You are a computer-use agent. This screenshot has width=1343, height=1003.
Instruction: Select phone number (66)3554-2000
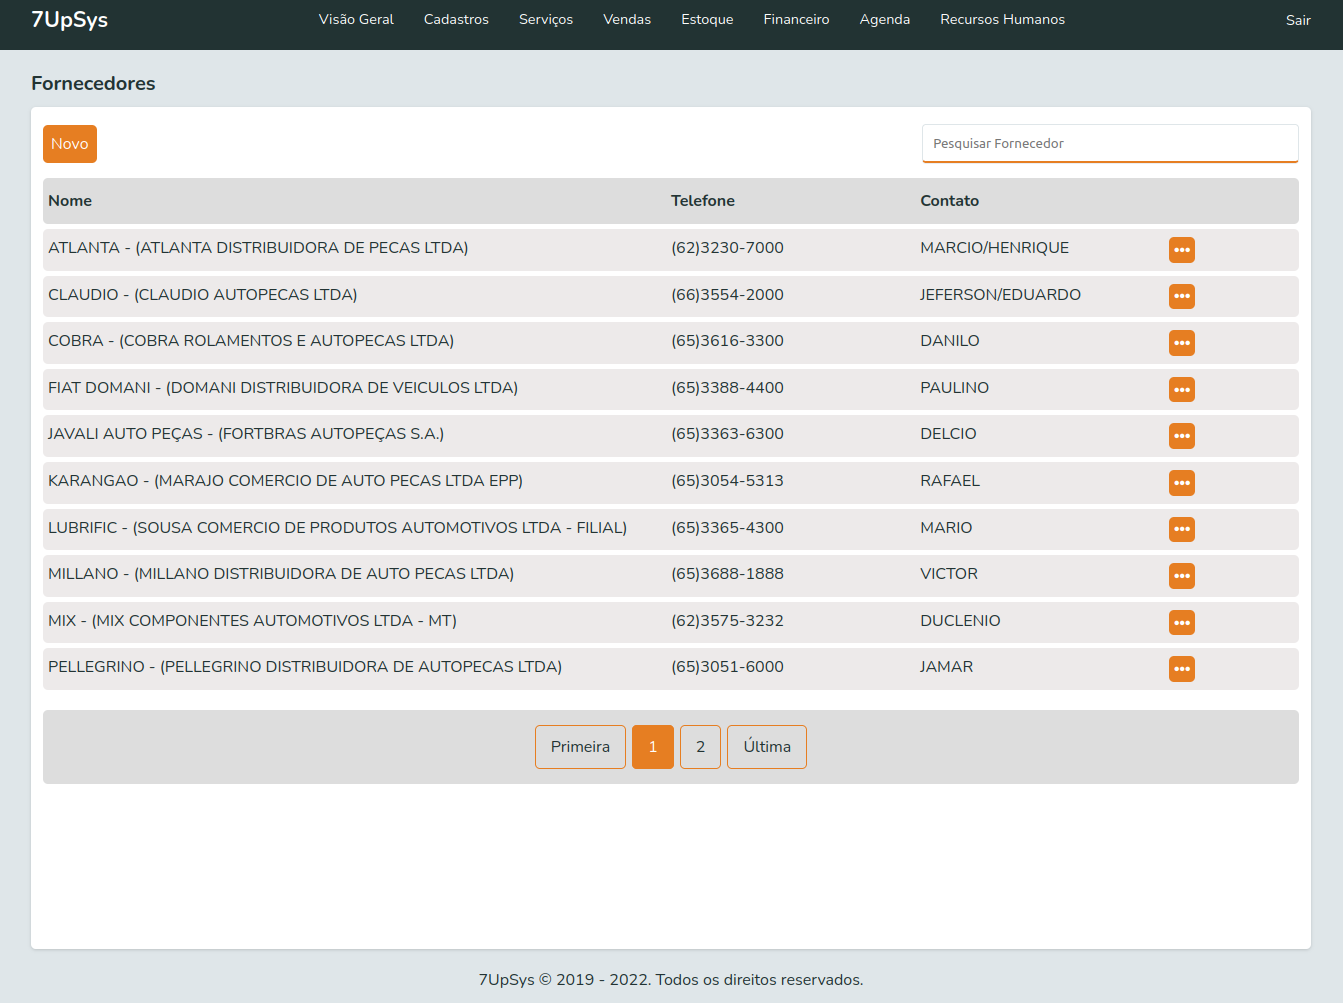click(727, 295)
